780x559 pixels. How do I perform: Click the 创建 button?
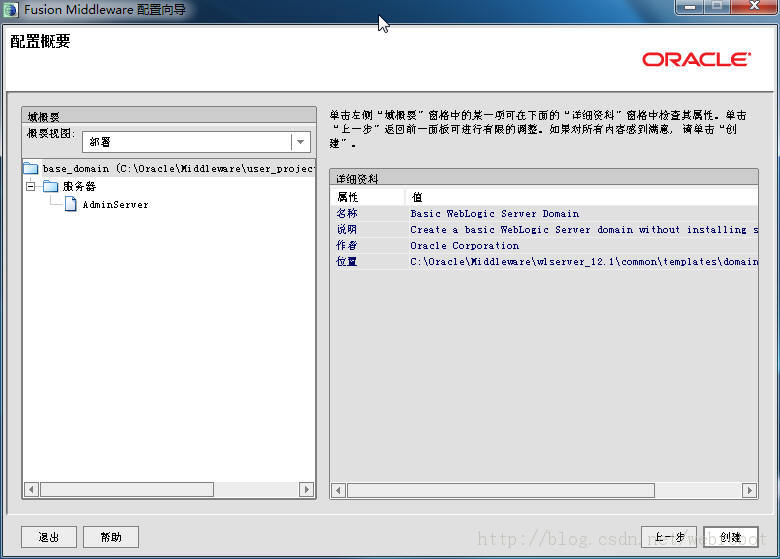[x=731, y=537]
